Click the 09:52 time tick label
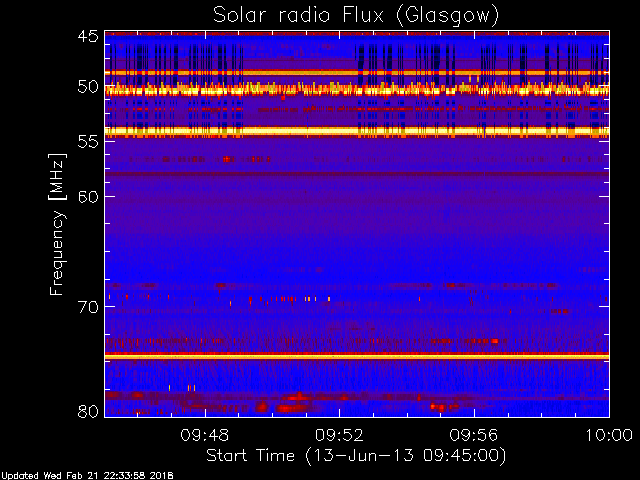 coord(339,435)
